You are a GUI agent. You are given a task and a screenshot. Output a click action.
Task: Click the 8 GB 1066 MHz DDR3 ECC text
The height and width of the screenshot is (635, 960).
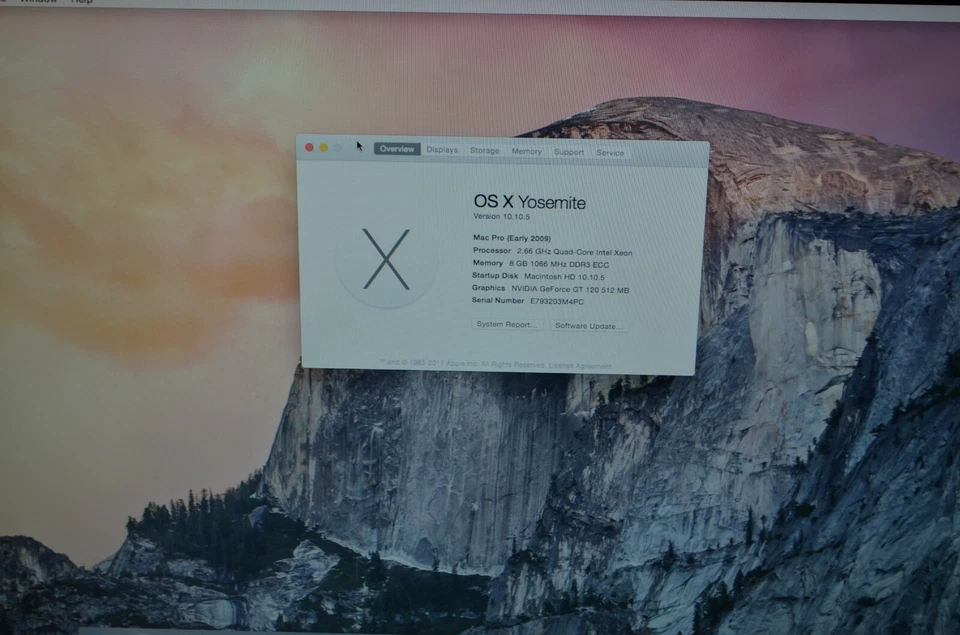coord(559,265)
